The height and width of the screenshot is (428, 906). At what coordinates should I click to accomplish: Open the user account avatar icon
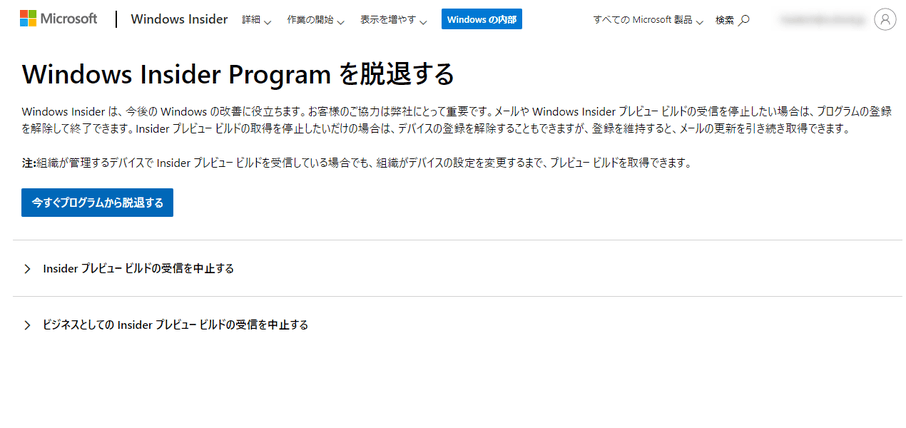click(885, 19)
